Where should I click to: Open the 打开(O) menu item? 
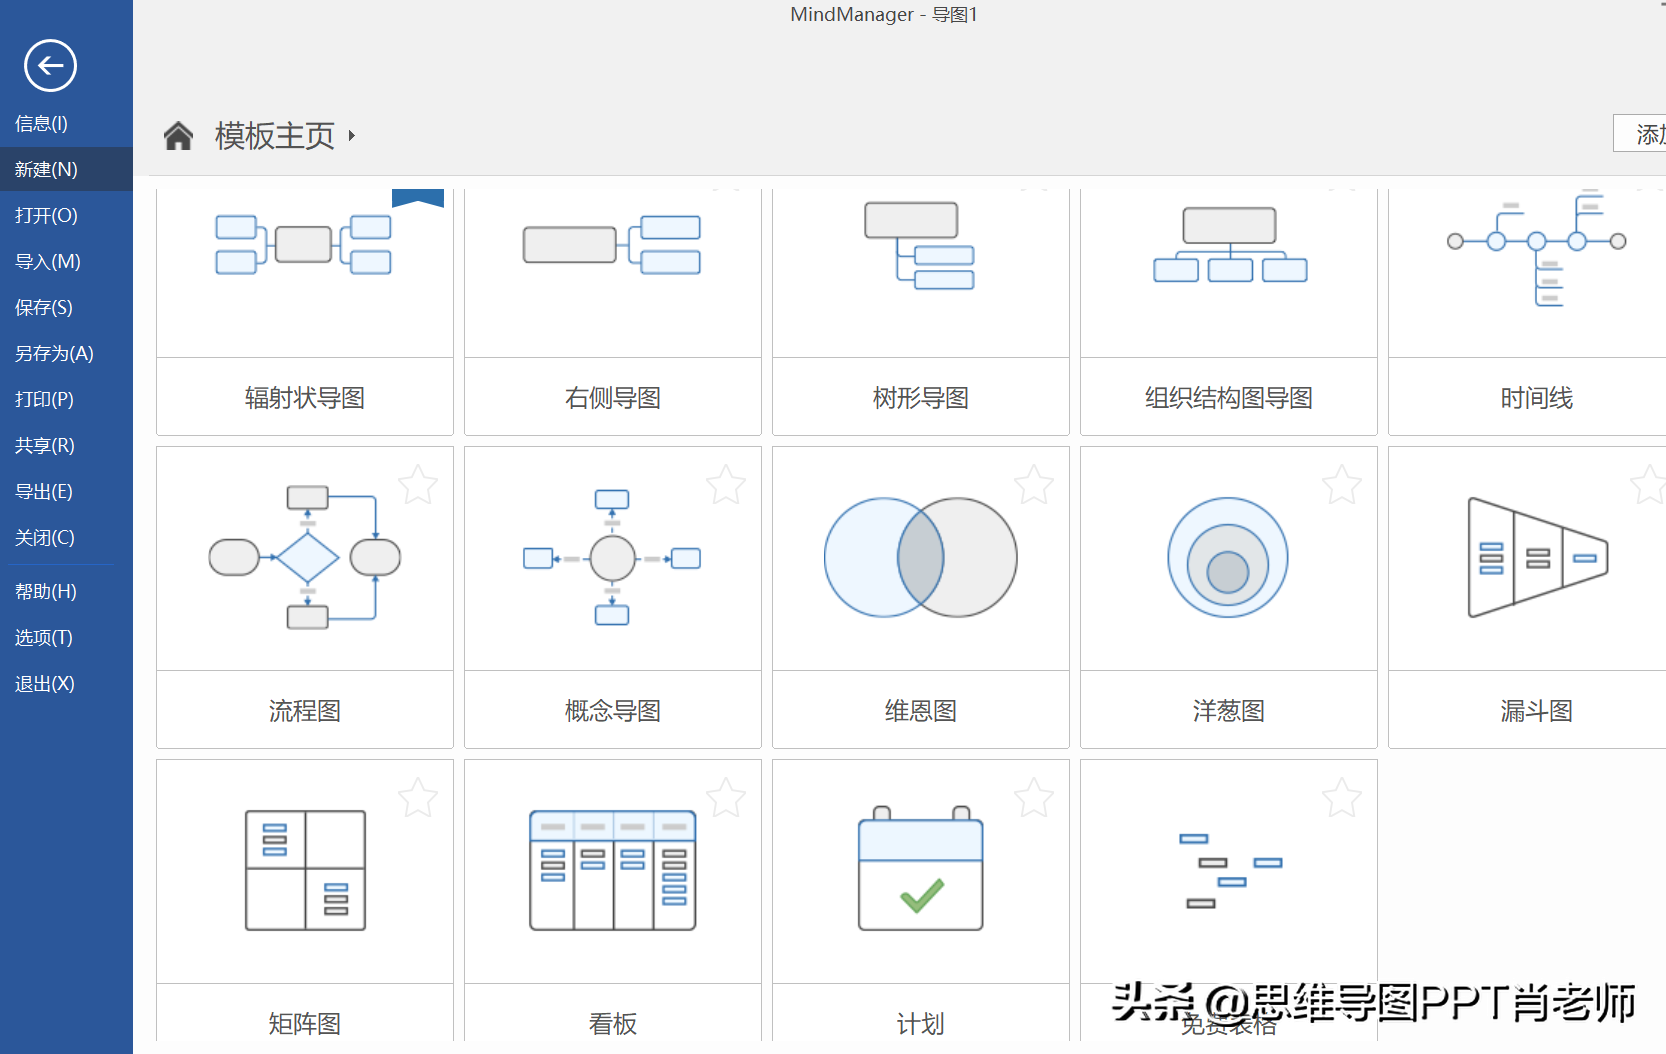[66, 216]
